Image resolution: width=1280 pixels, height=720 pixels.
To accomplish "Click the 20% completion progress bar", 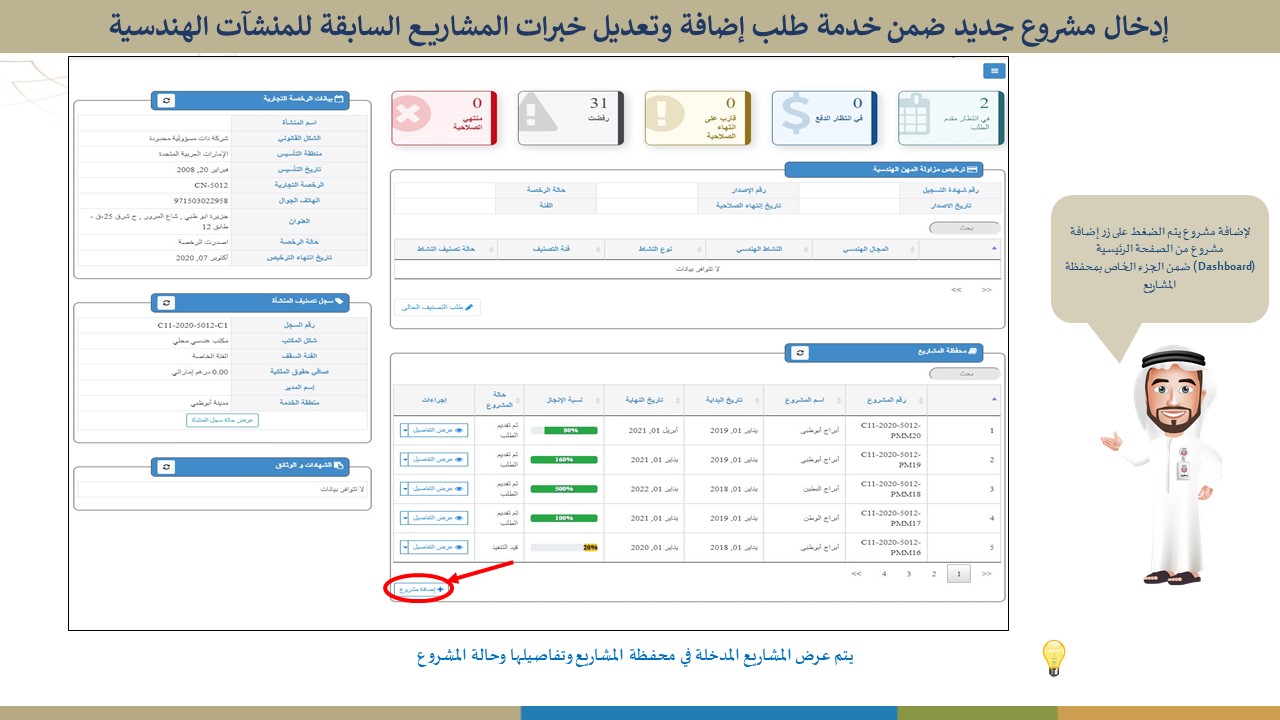I will tap(564, 548).
